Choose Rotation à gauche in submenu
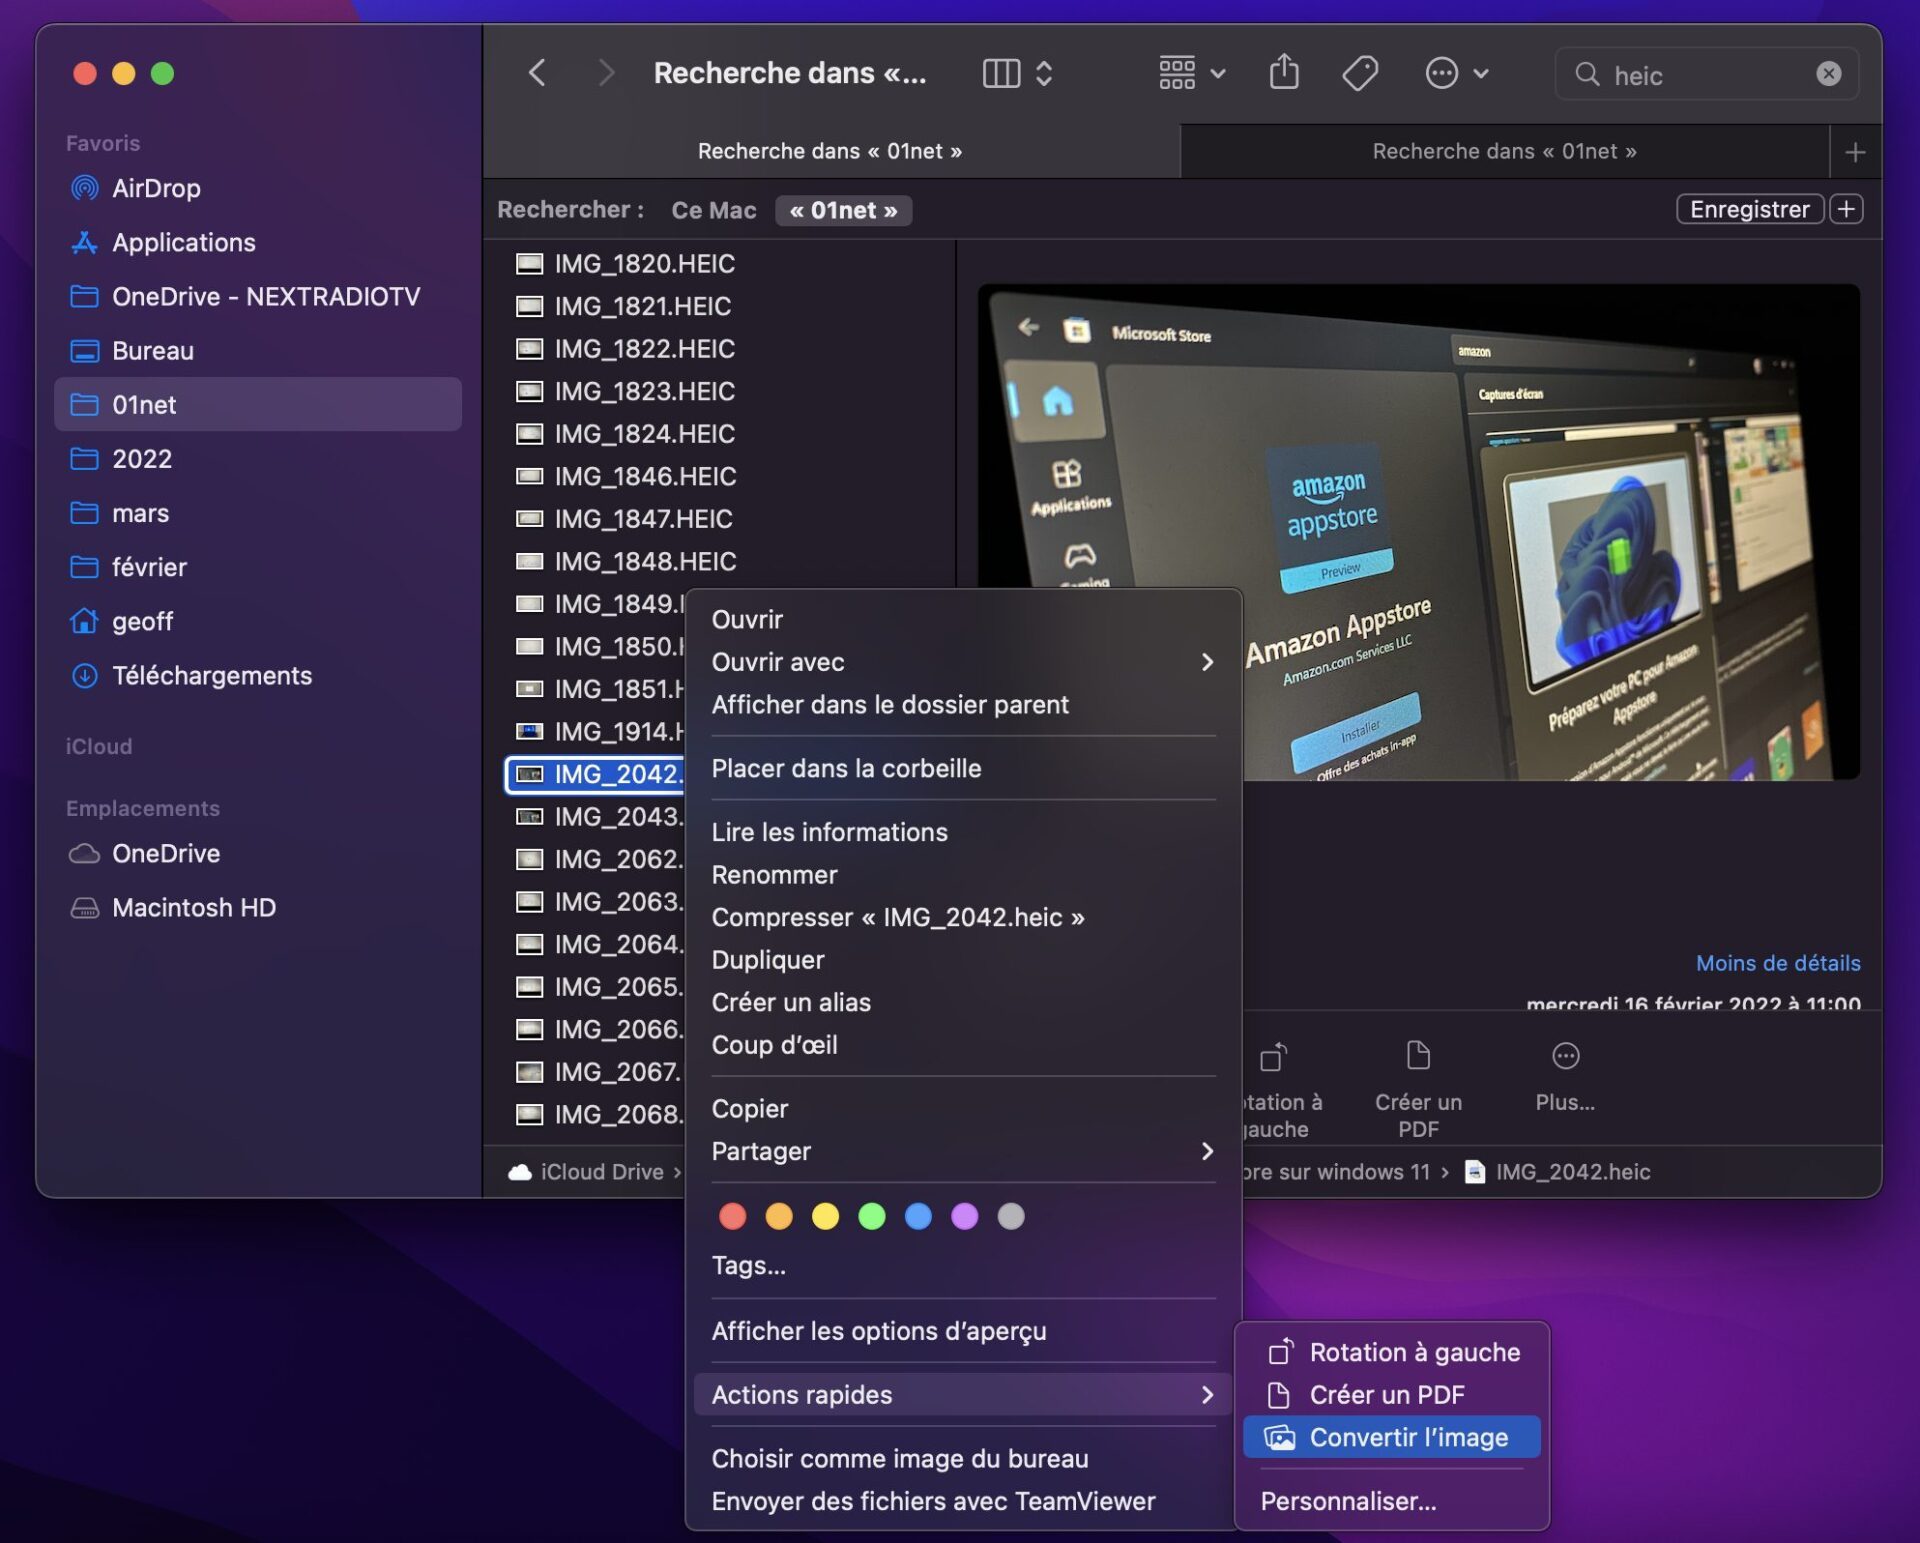The image size is (1920, 1543). click(1391, 1352)
